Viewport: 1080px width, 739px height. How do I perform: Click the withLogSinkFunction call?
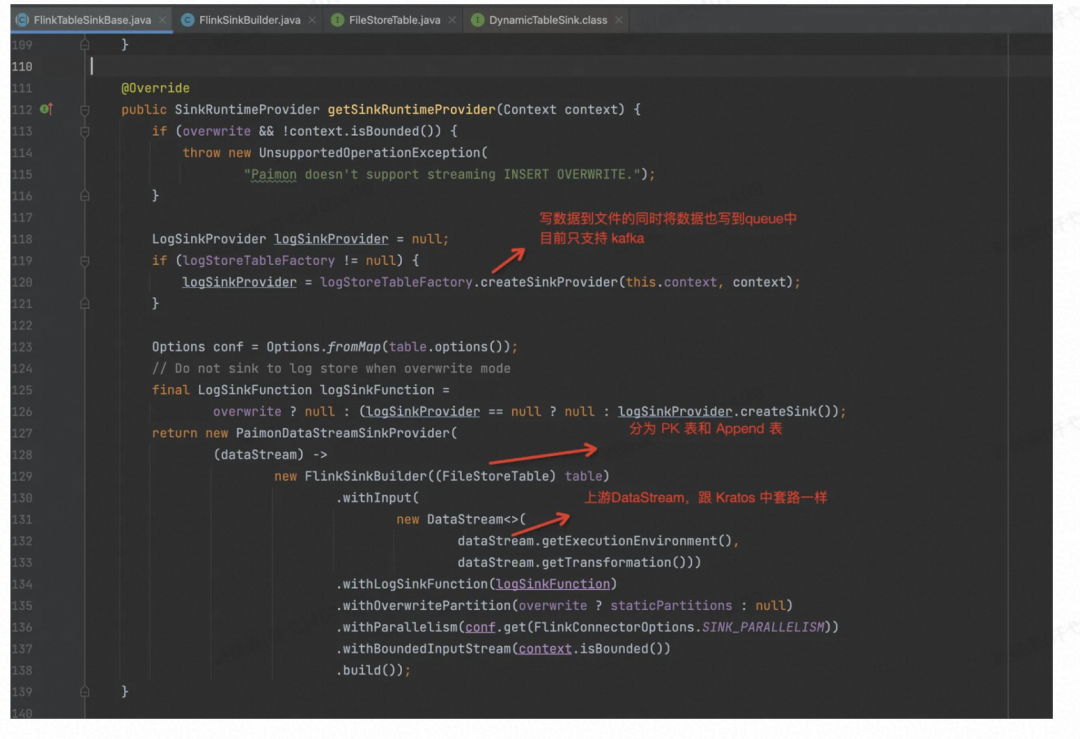point(415,584)
